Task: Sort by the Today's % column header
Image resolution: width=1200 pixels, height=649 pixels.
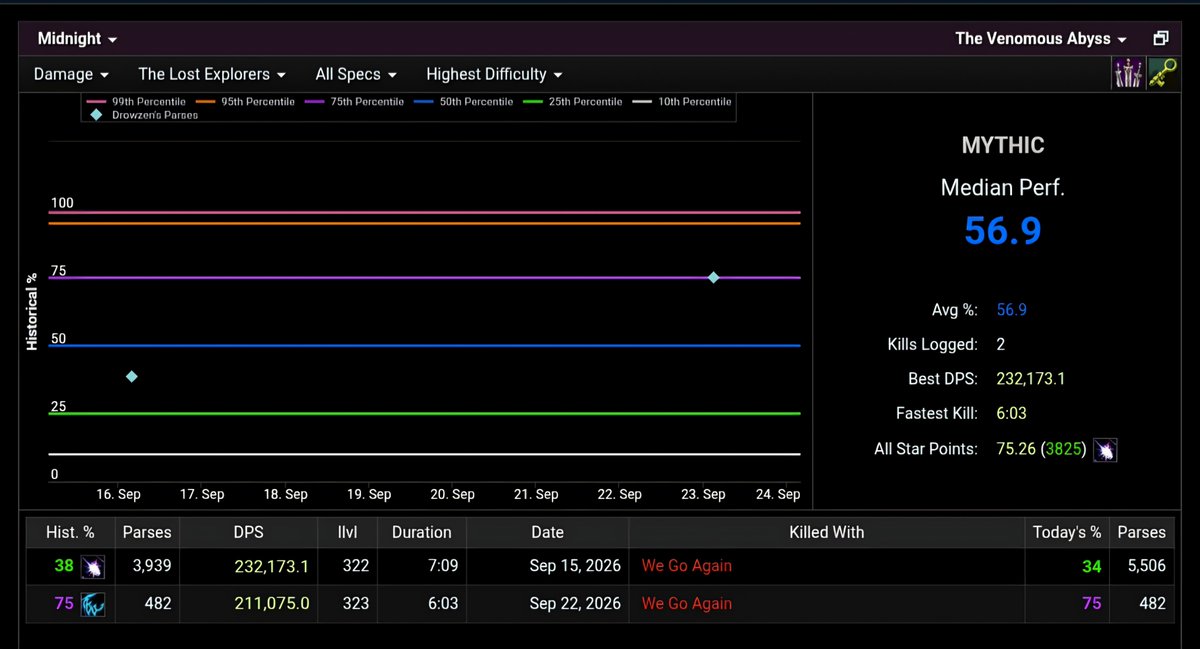Action: tap(1066, 532)
